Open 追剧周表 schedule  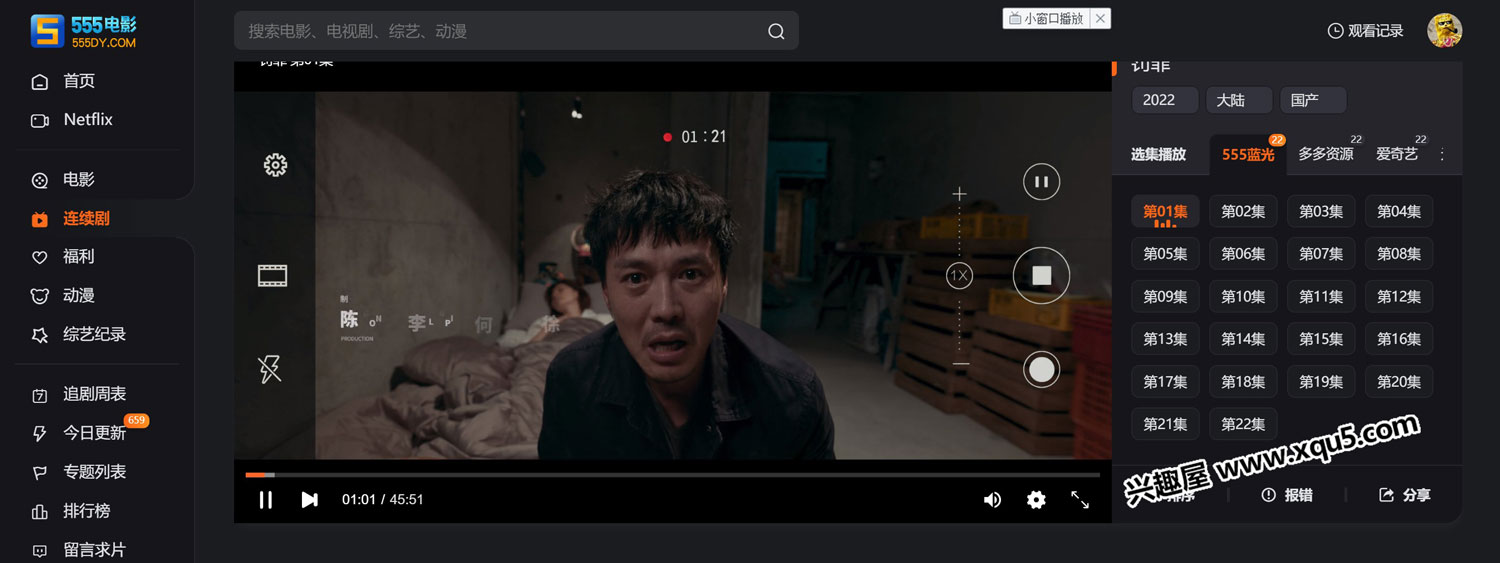pos(79,395)
